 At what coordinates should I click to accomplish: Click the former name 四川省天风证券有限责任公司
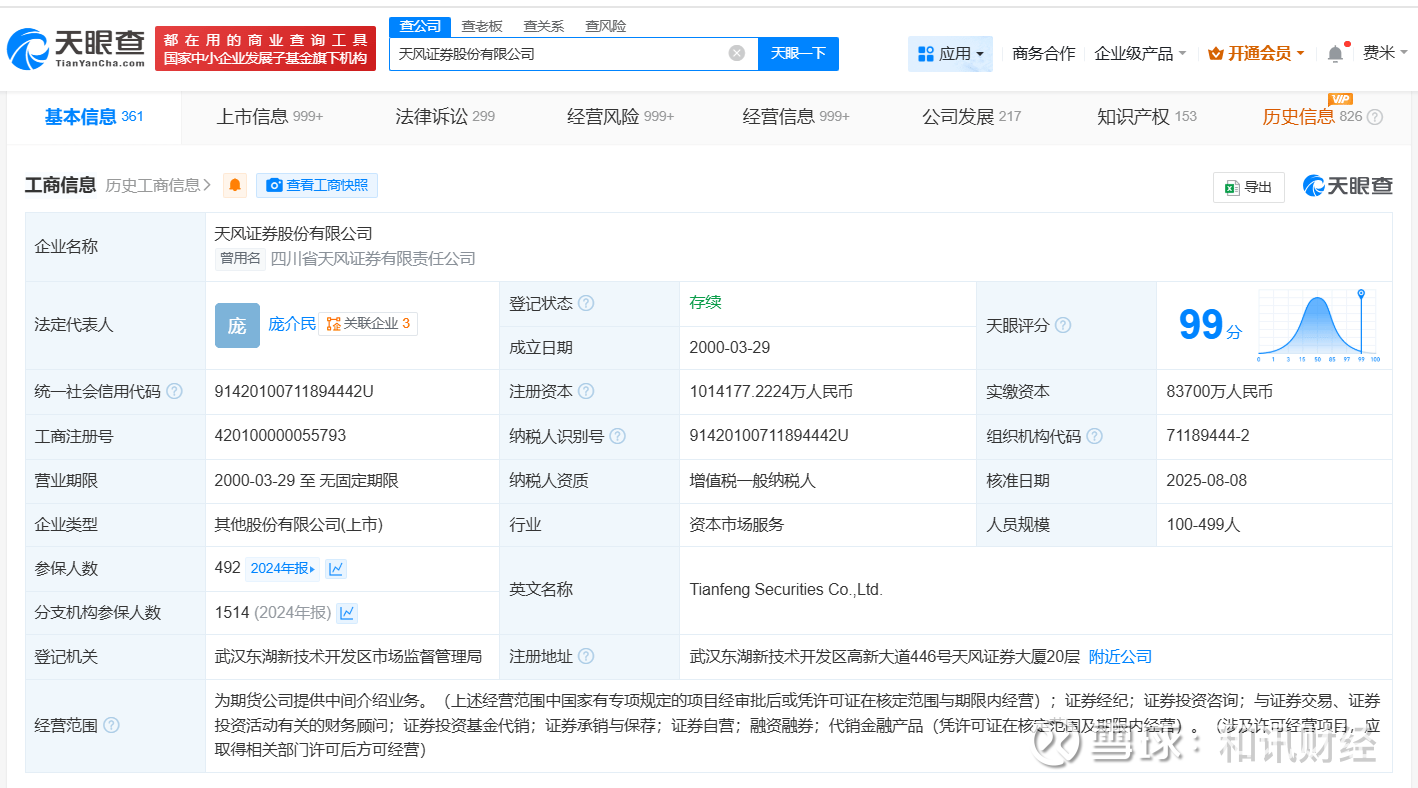coord(373,259)
